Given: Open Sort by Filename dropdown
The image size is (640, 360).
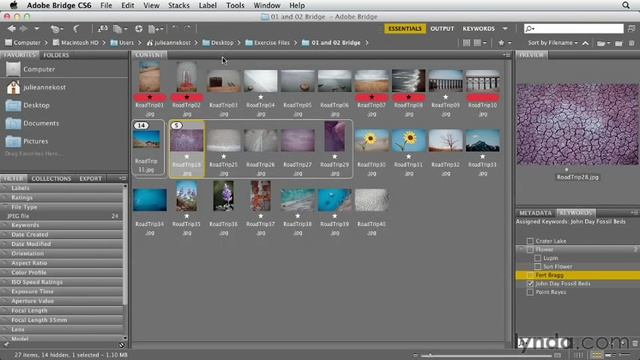Looking at the screenshot, I should (x=553, y=42).
